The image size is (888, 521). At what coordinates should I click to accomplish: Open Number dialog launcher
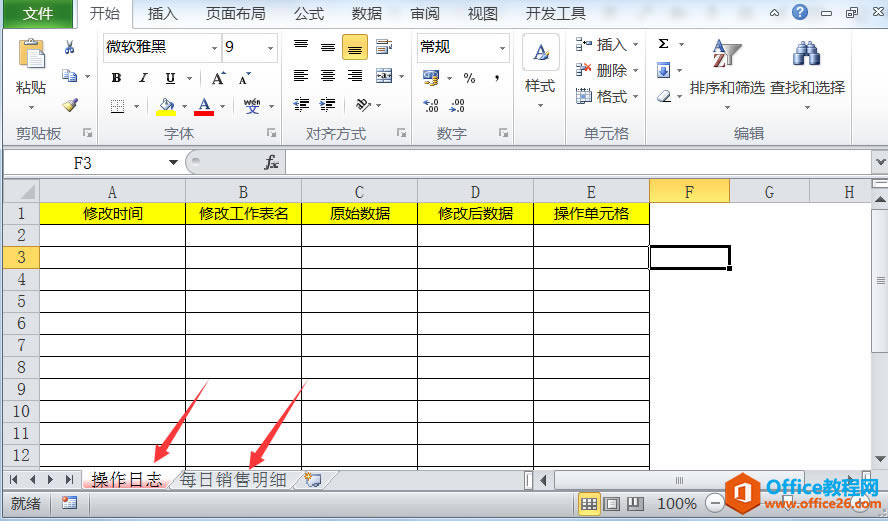503,133
